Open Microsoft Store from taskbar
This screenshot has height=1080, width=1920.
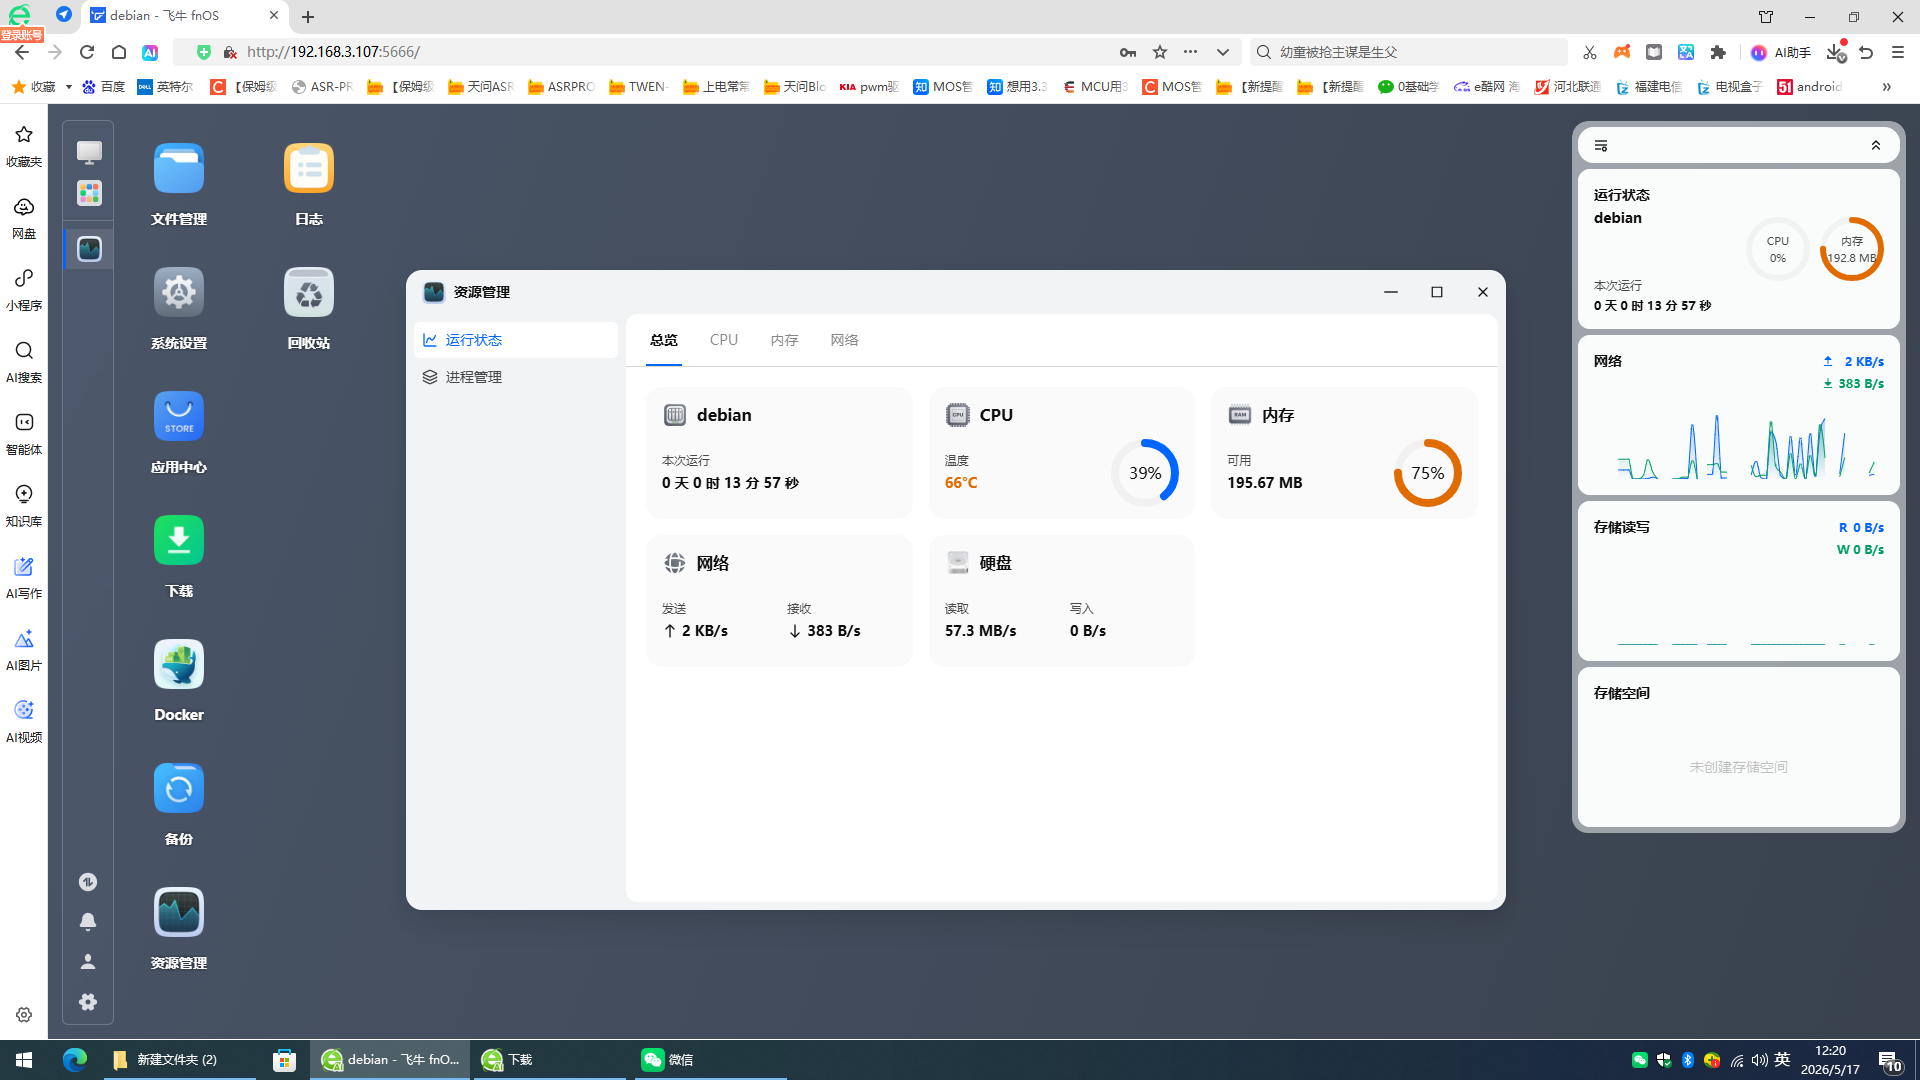click(x=285, y=1060)
